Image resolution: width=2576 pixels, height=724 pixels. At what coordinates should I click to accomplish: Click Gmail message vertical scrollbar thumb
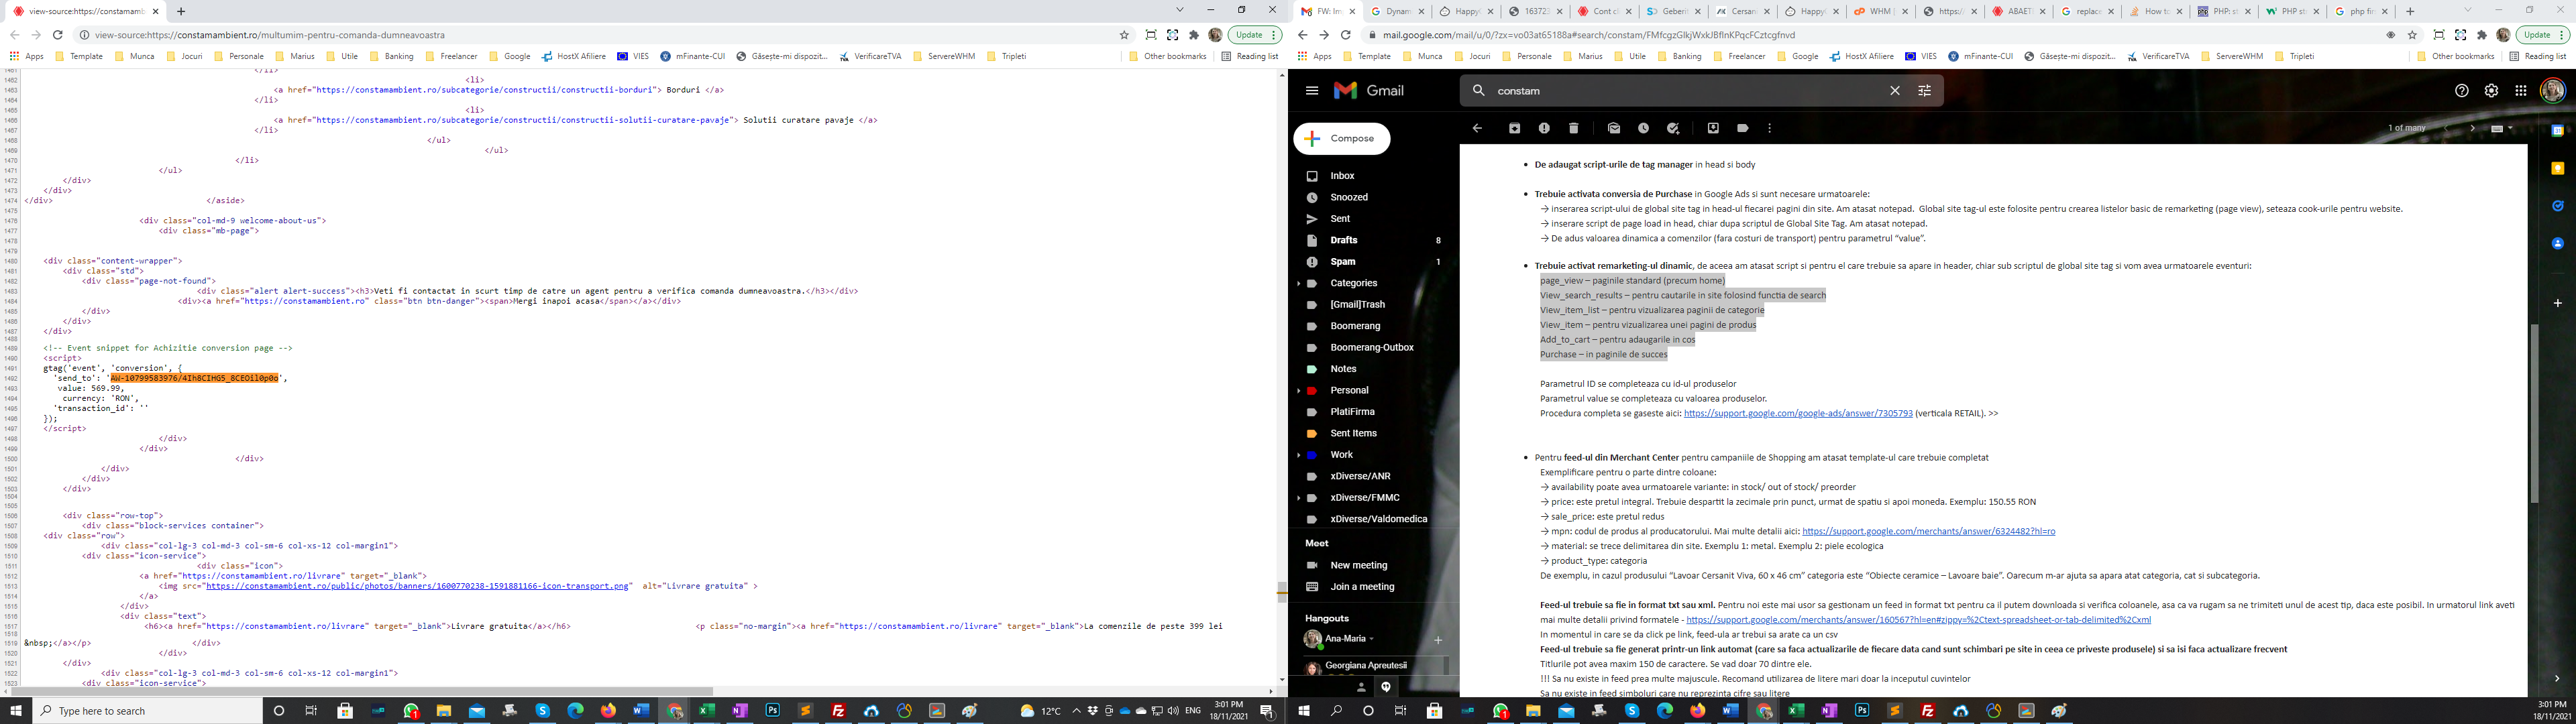[x=2534, y=413]
